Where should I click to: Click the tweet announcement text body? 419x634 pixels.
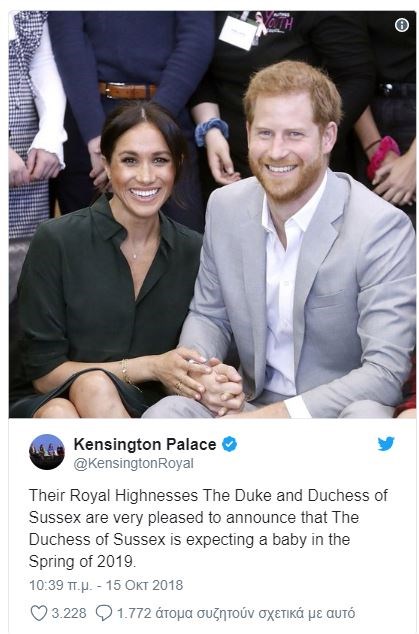[x=208, y=528]
